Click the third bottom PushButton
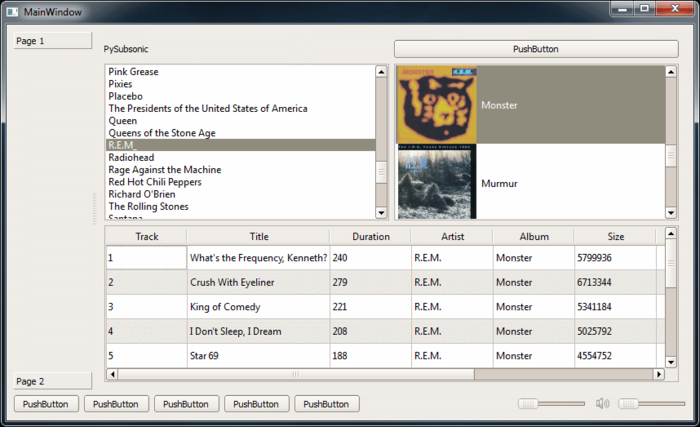This screenshot has width=700, height=427. (x=186, y=404)
